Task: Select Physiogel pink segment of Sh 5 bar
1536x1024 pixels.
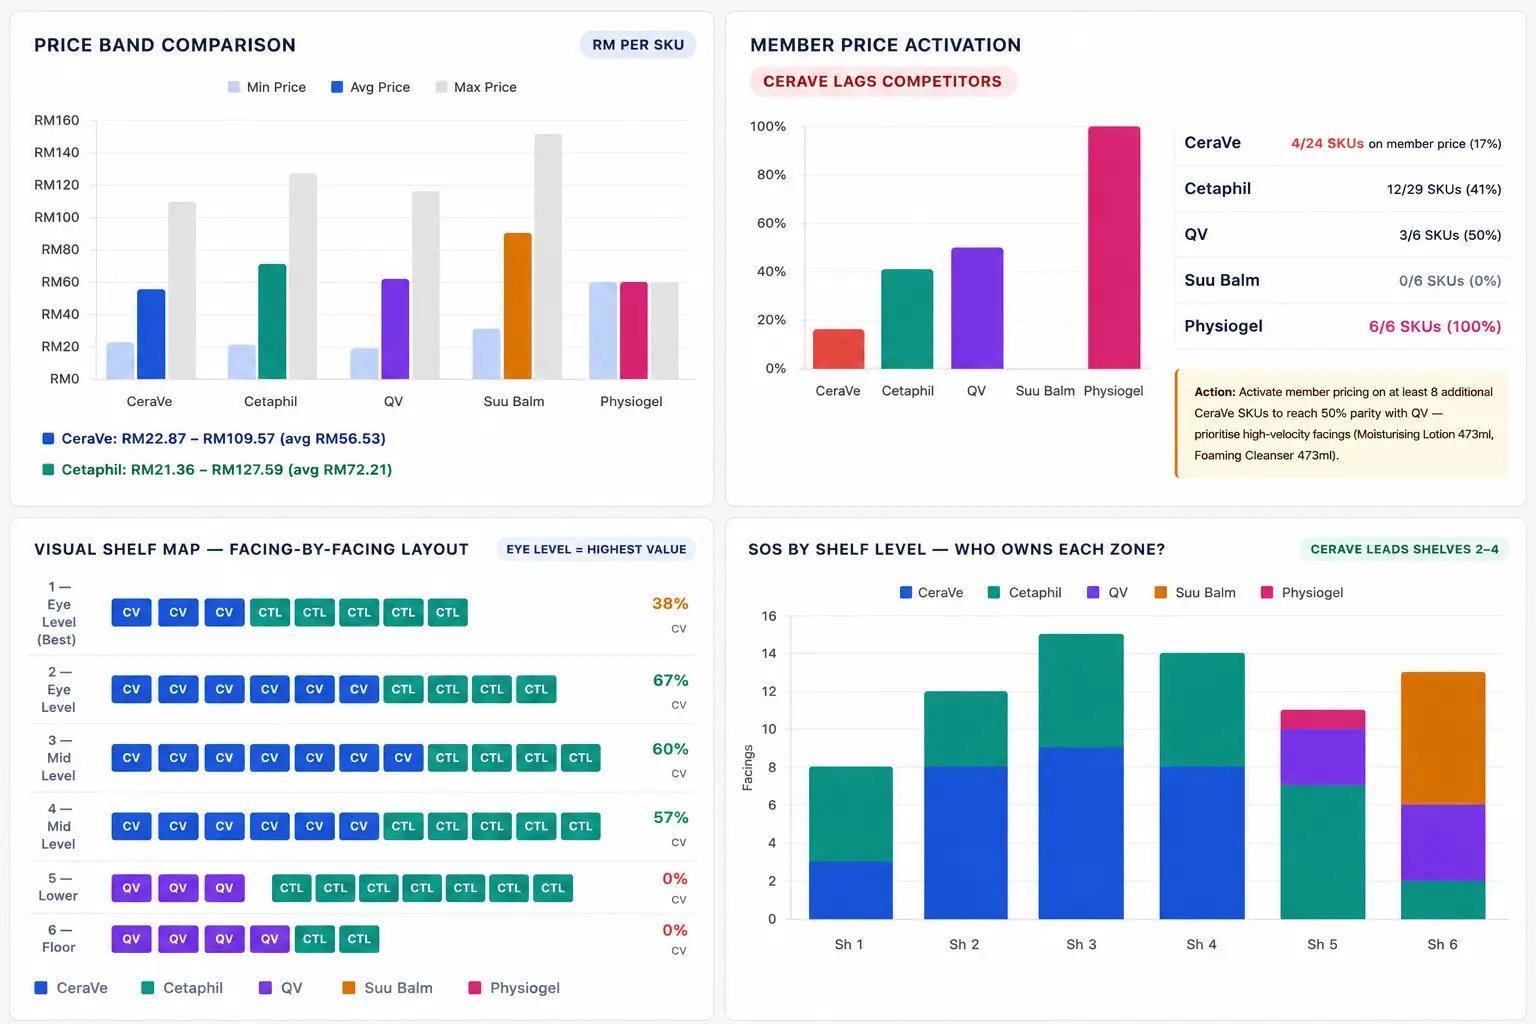Action: [1322, 720]
